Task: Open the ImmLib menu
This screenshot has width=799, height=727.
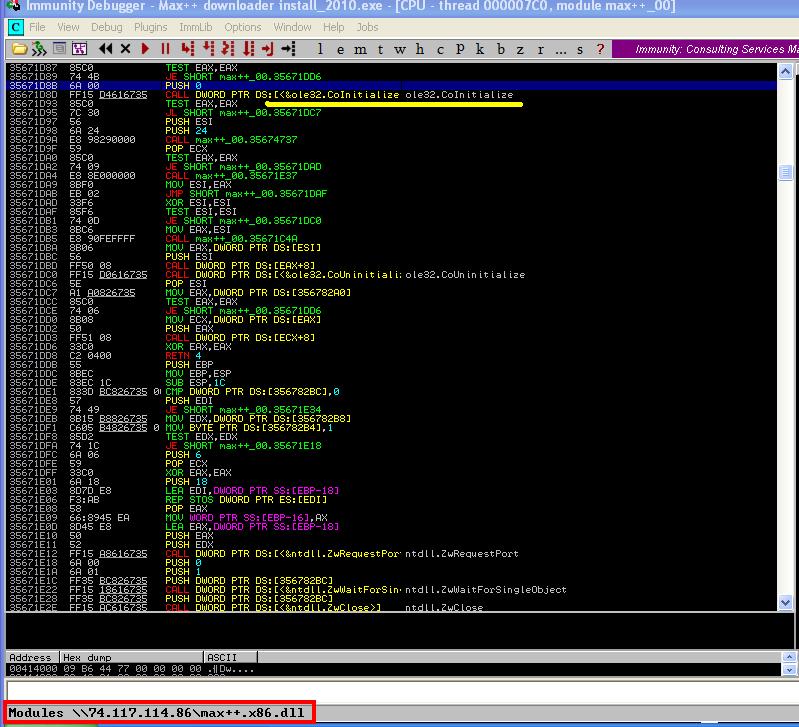Action: click(195, 27)
